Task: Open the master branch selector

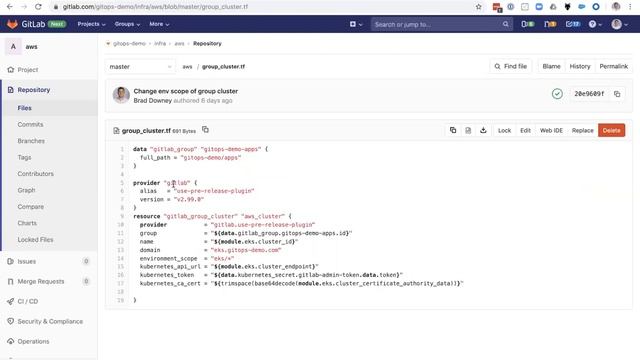Action: (140, 67)
